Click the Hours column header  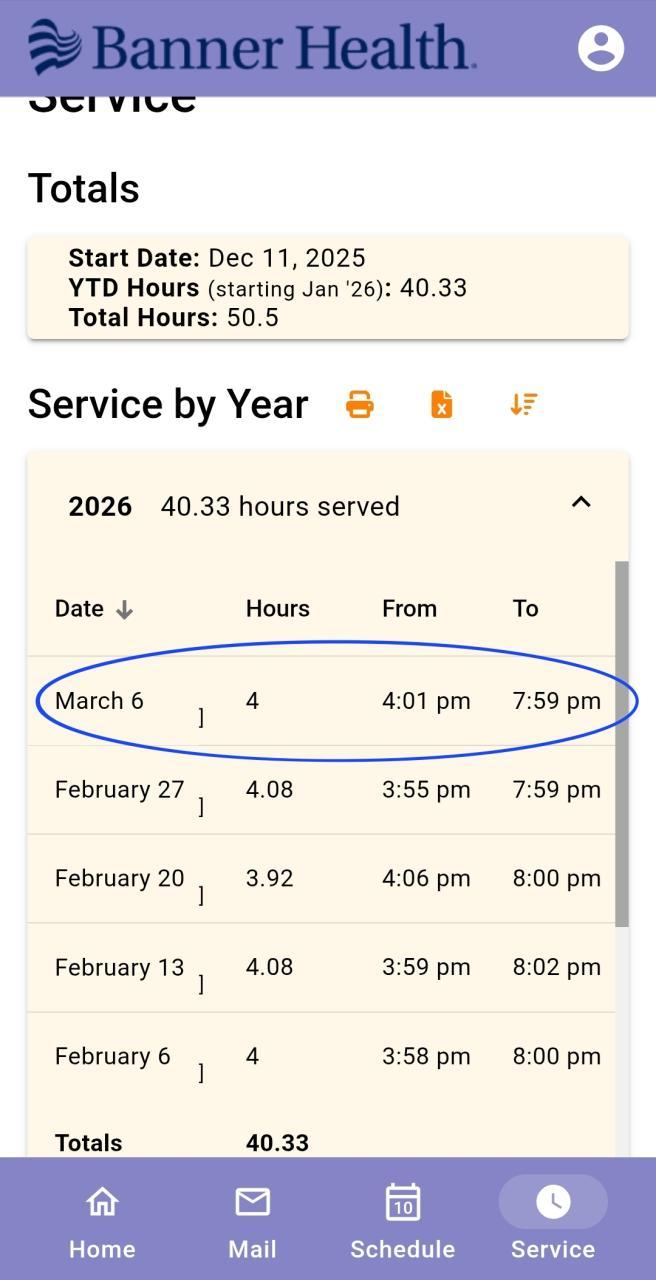277,609
